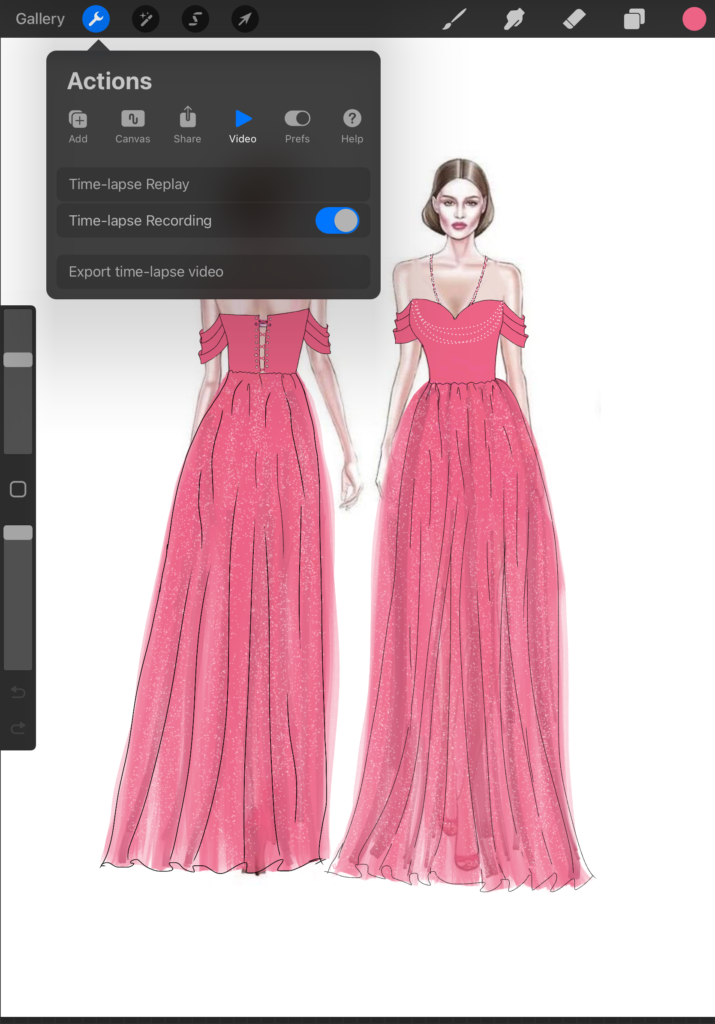The height and width of the screenshot is (1024, 715).
Task: Return to the Gallery
Action: [40, 19]
